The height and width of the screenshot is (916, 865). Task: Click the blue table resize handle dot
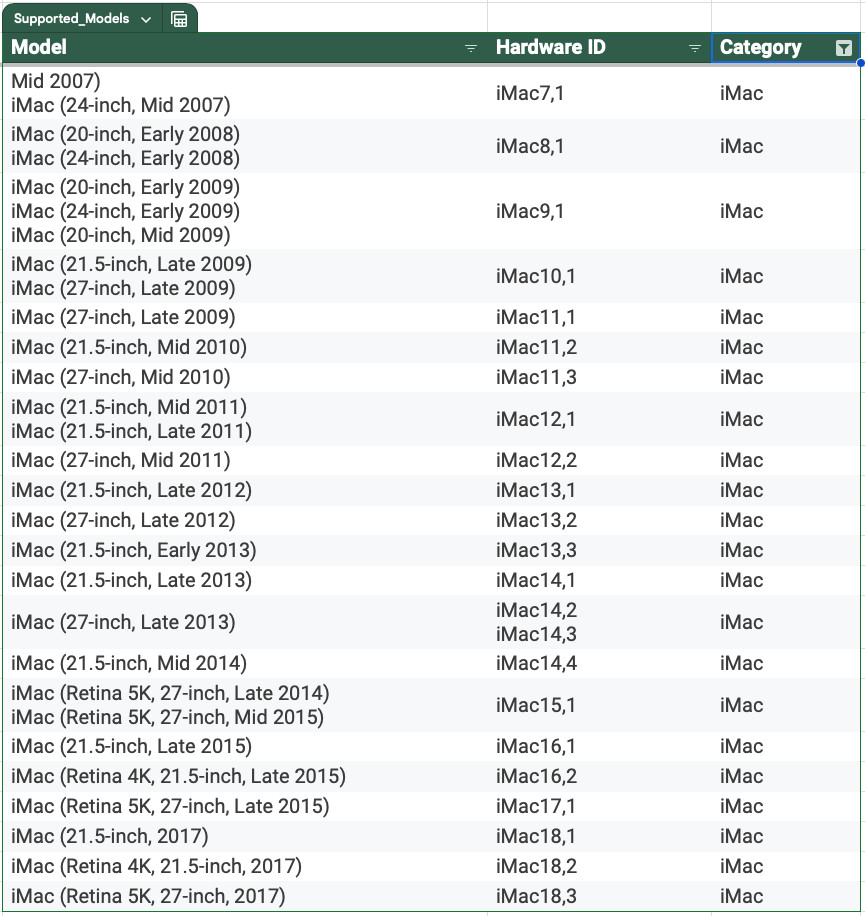[860, 63]
